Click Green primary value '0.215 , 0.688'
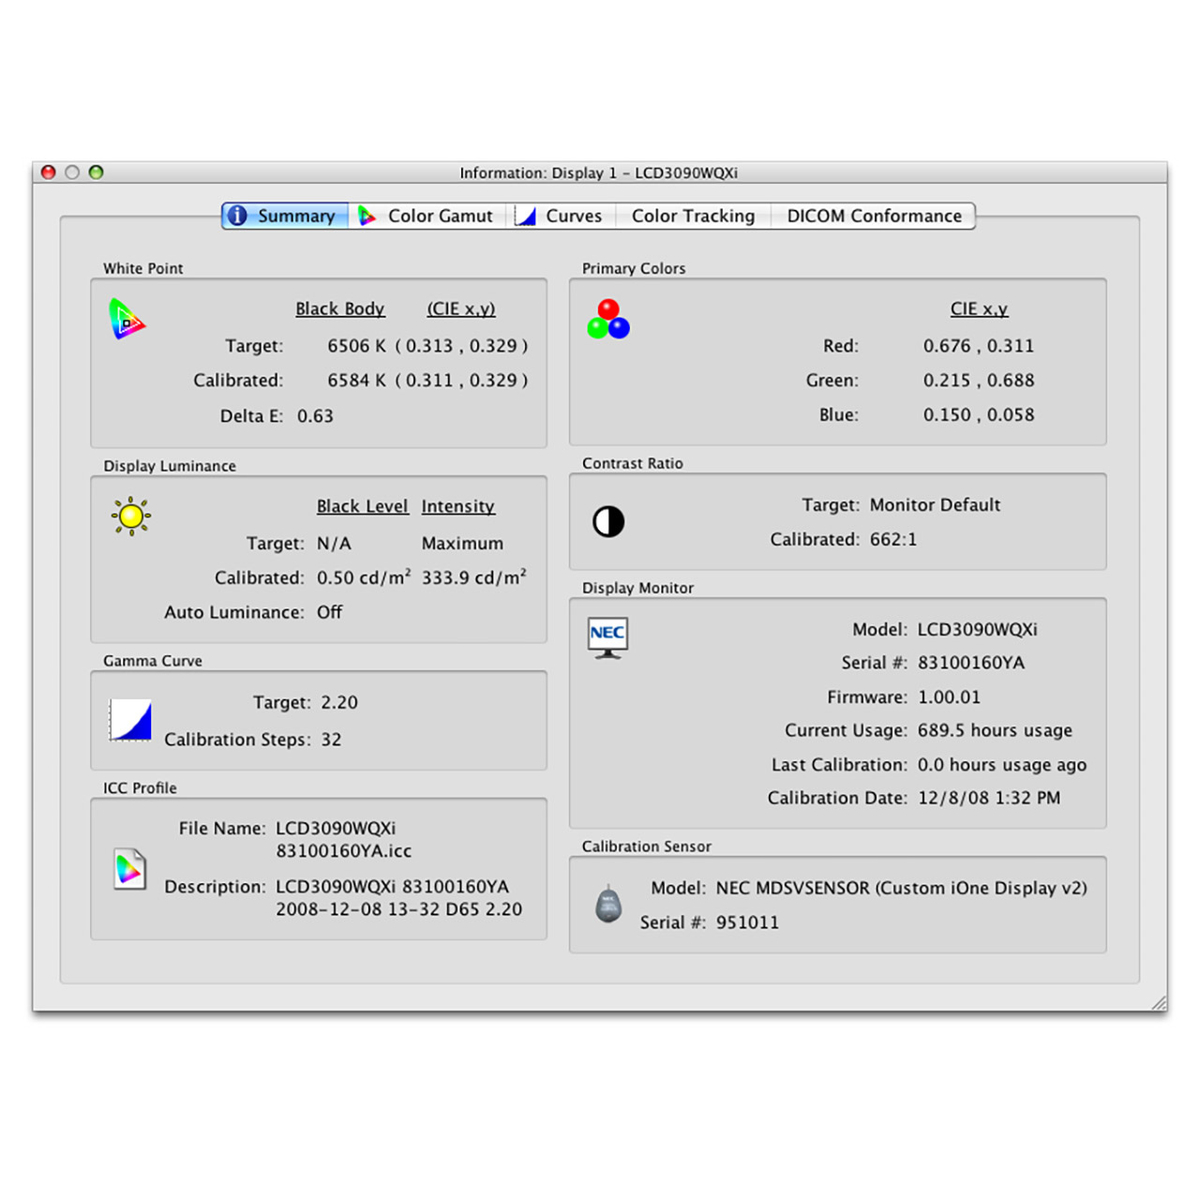 click(979, 380)
